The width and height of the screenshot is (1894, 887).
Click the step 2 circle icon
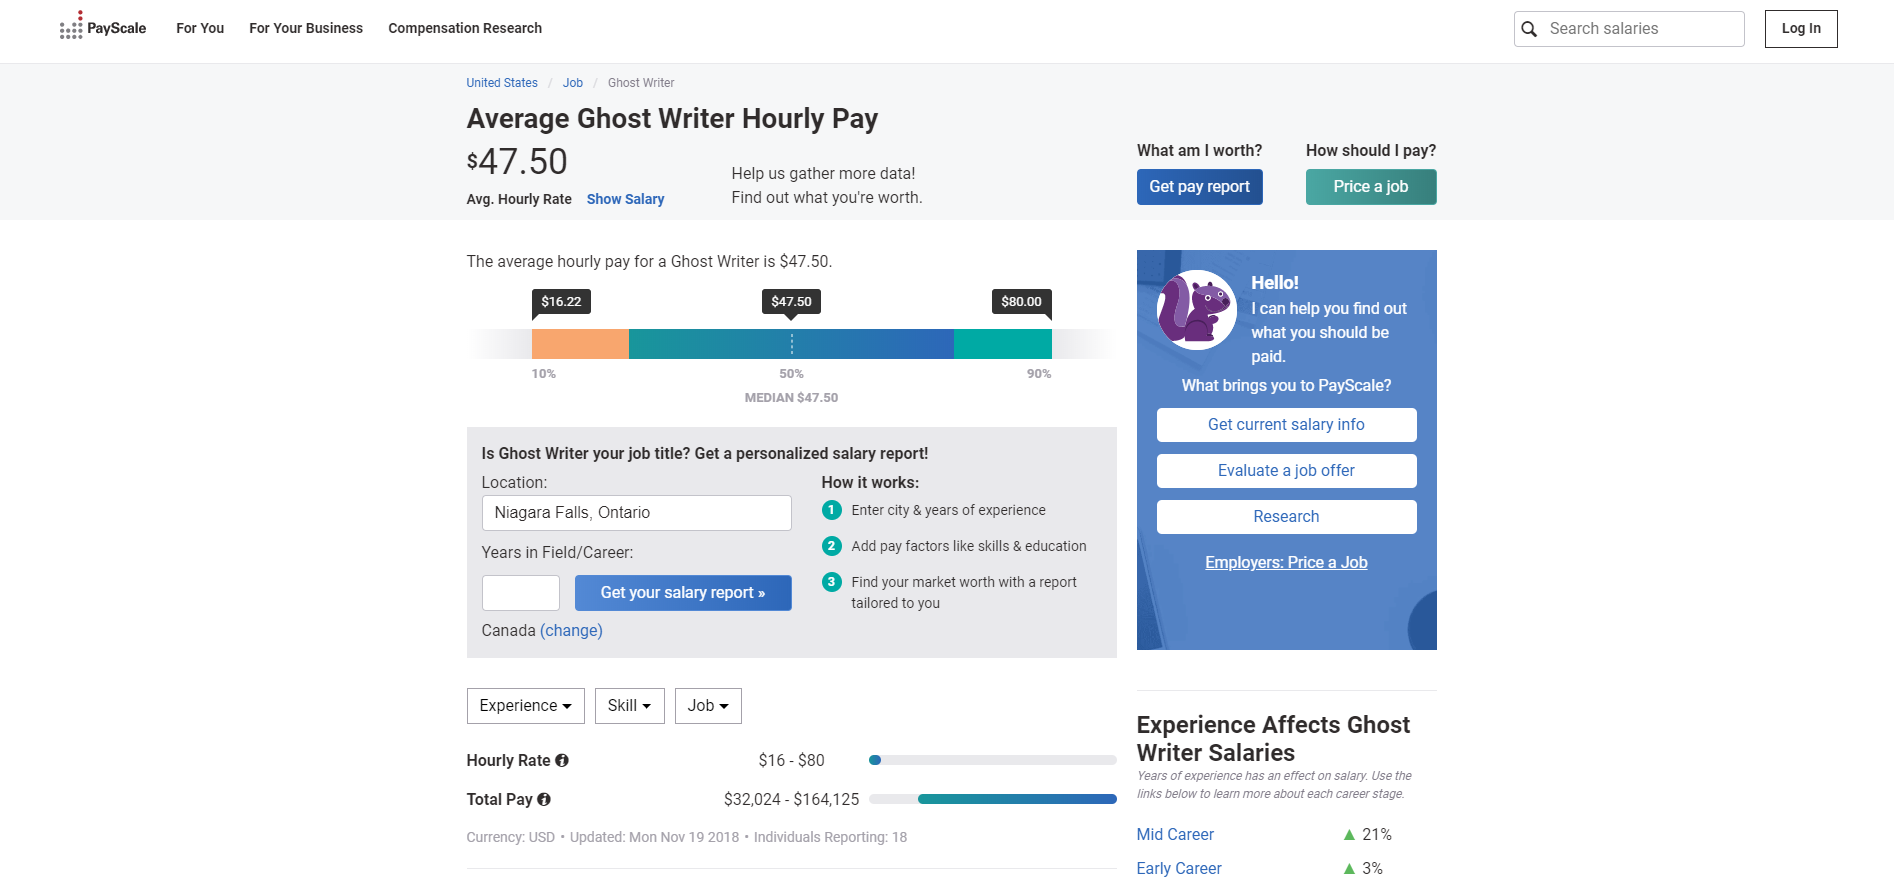[831, 546]
